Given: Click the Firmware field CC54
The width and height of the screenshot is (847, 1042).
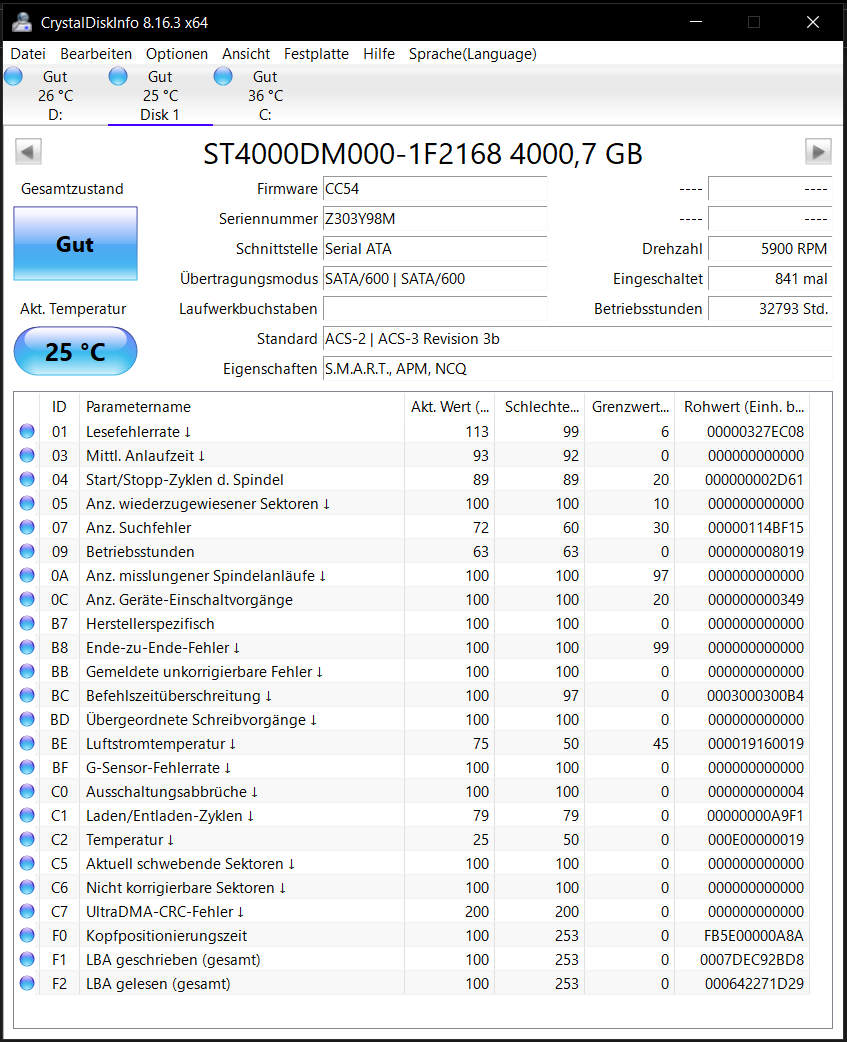Looking at the screenshot, I should [x=435, y=189].
